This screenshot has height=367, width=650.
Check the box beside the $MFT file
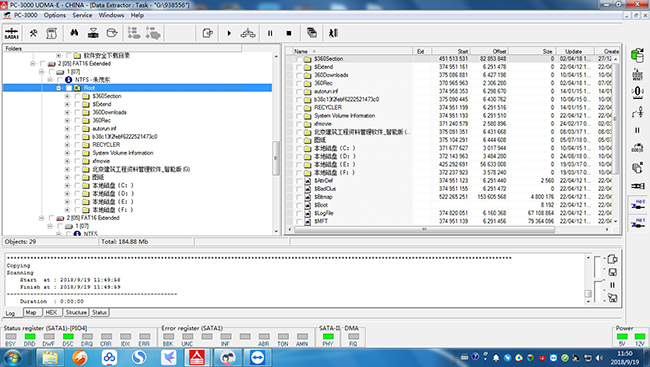[x=299, y=221]
